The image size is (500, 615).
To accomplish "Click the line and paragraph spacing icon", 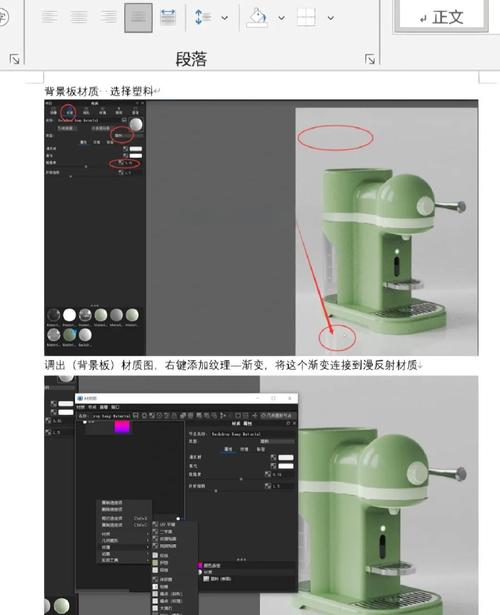I will [203, 17].
